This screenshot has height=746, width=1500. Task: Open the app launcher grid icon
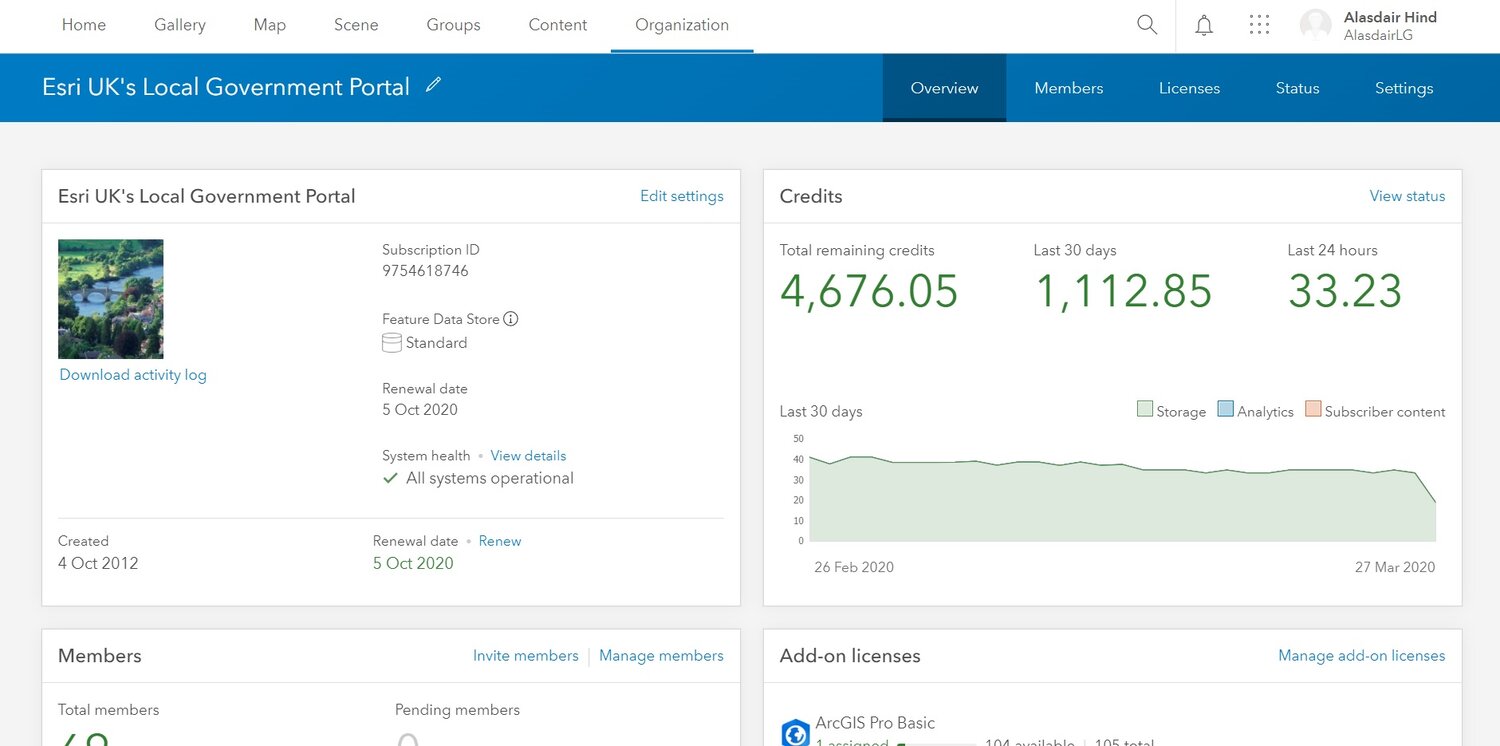point(1260,25)
